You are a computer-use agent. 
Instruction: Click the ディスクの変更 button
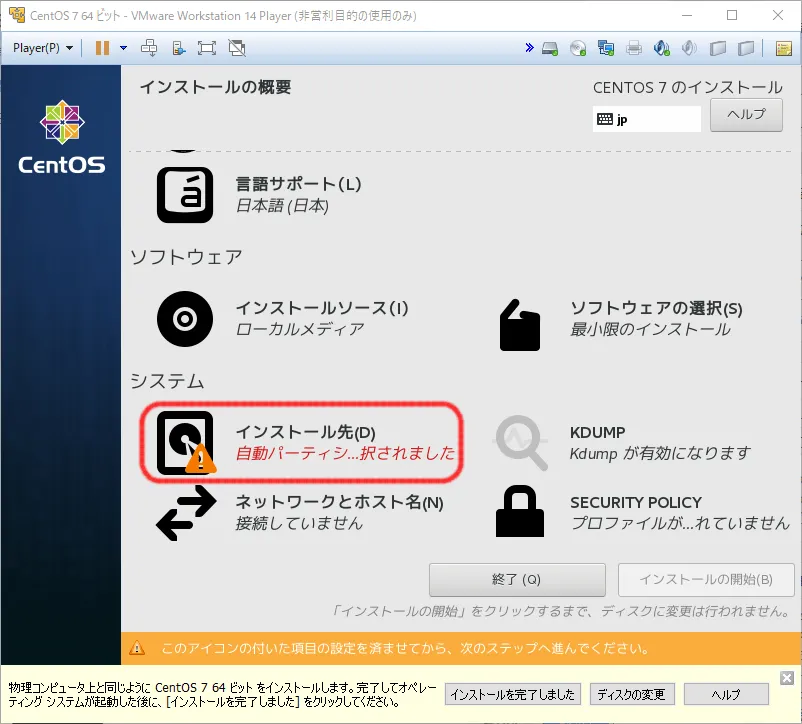coord(632,694)
